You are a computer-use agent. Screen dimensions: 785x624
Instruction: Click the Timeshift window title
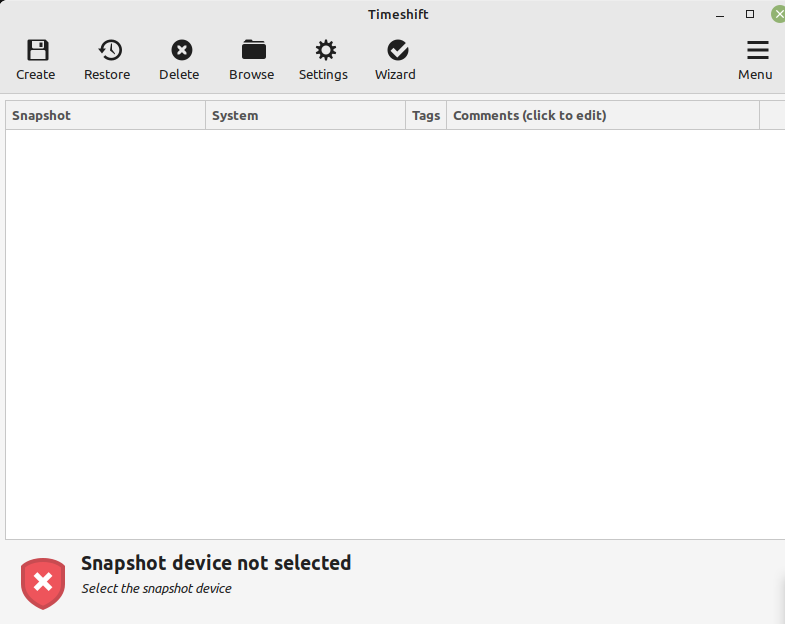tap(399, 15)
